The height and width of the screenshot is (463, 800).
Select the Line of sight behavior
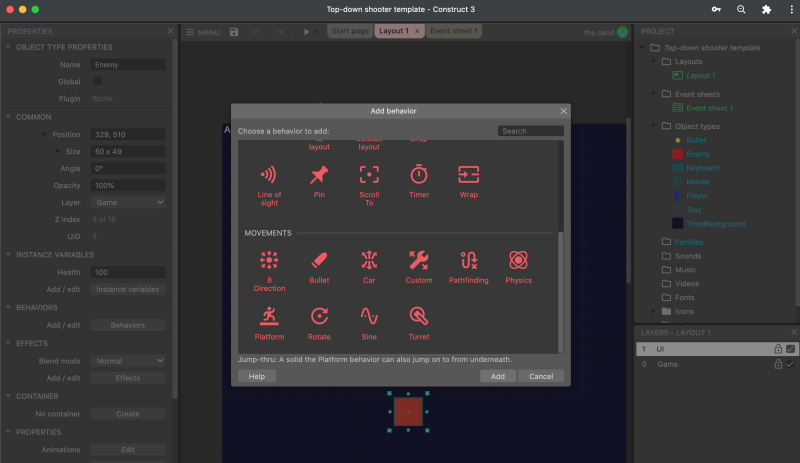coord(269,186)
